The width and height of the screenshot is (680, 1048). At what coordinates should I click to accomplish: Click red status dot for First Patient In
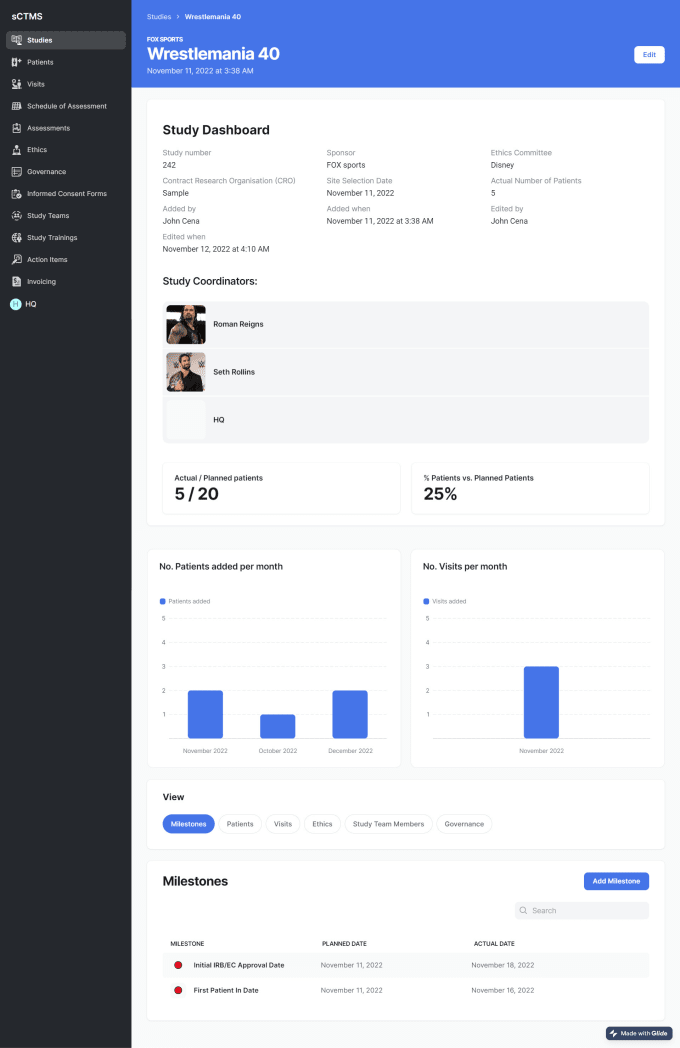(x=178, y=991)
